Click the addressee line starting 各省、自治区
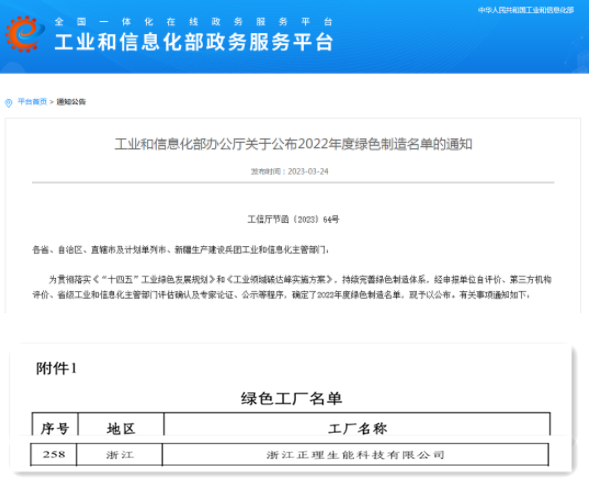Screen dimensions: 589x484 click(181, 250)
